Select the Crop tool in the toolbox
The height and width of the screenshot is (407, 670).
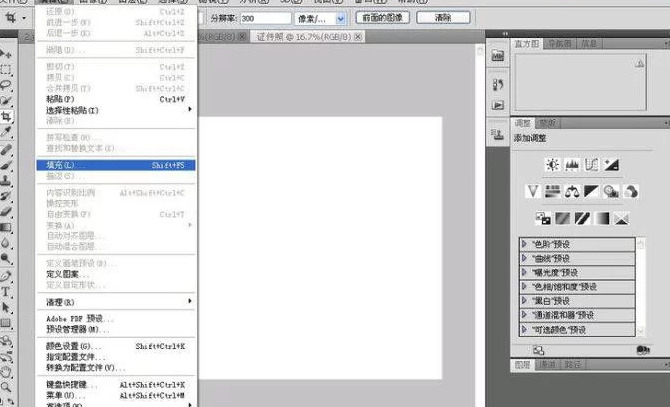[6, 116]
